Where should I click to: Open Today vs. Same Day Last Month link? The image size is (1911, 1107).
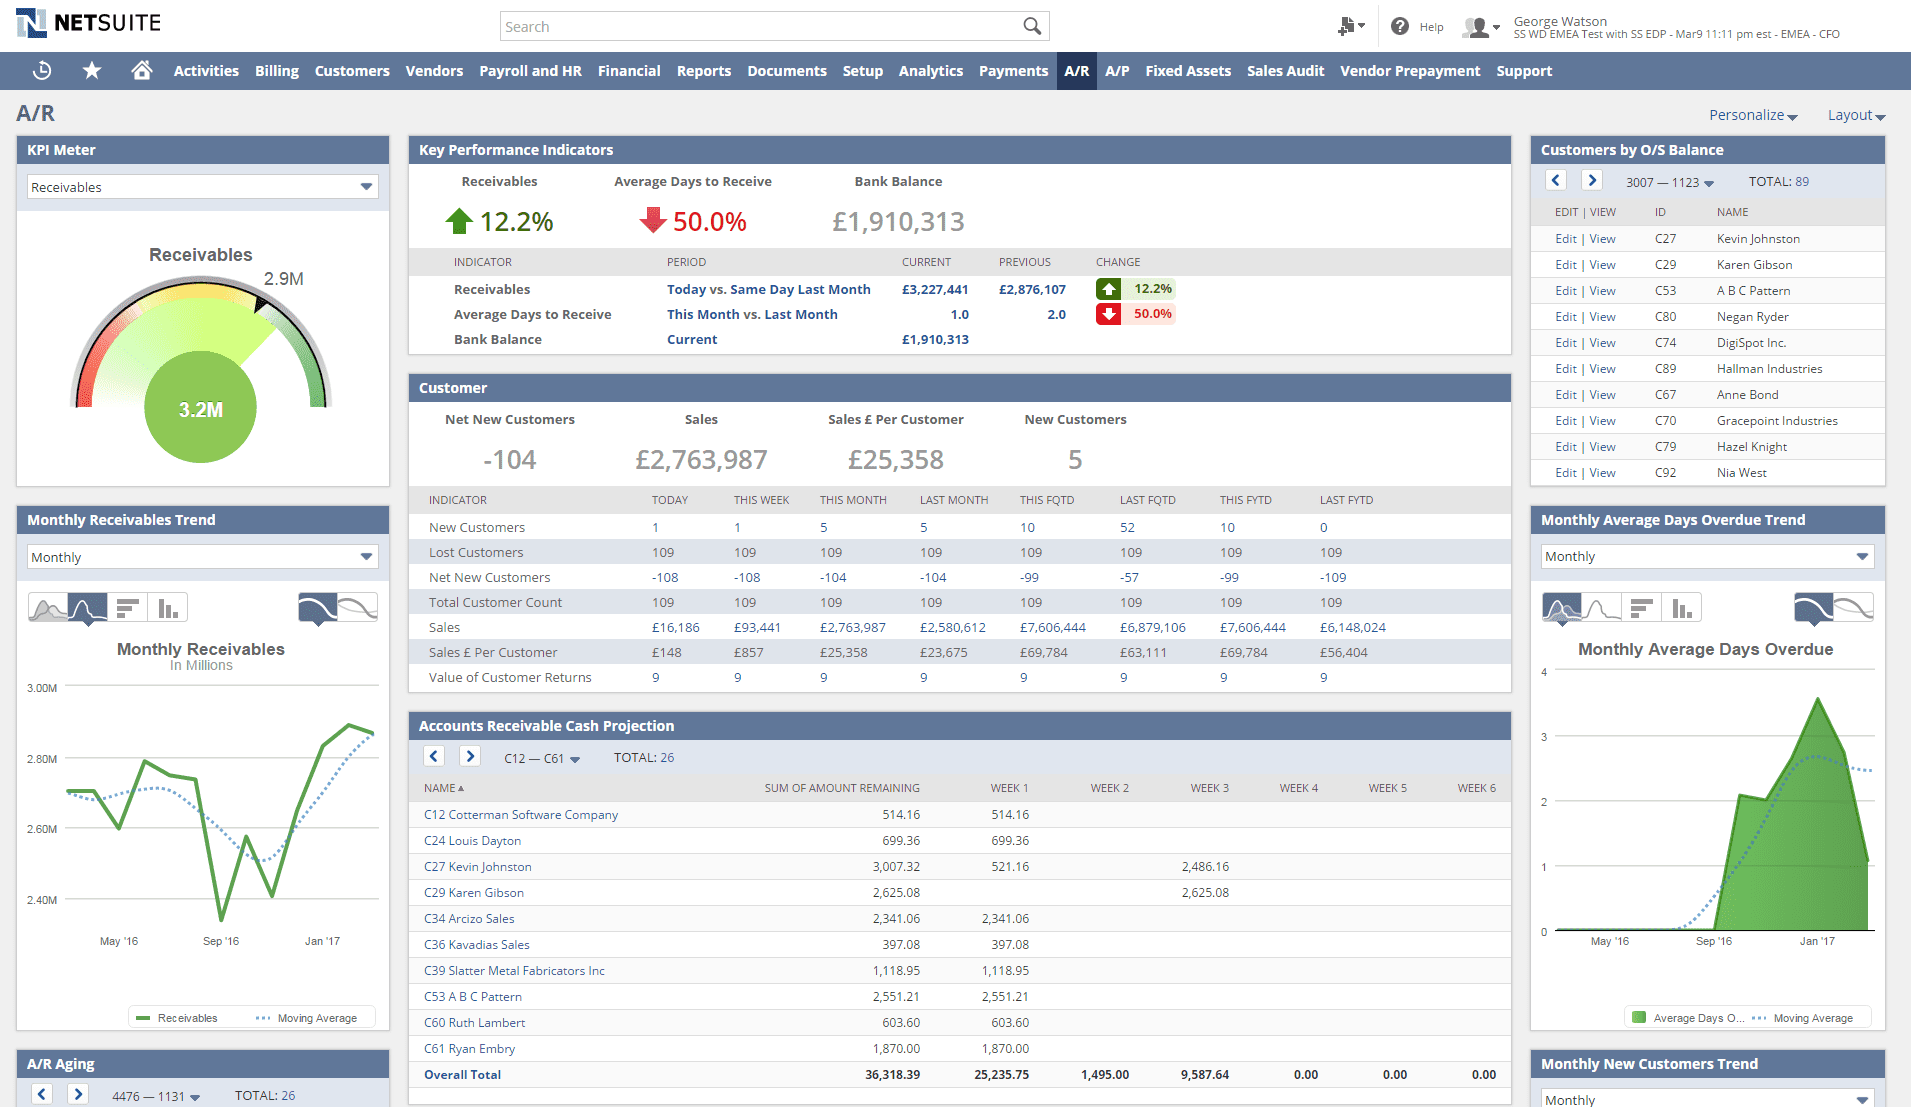pos(768,289)
